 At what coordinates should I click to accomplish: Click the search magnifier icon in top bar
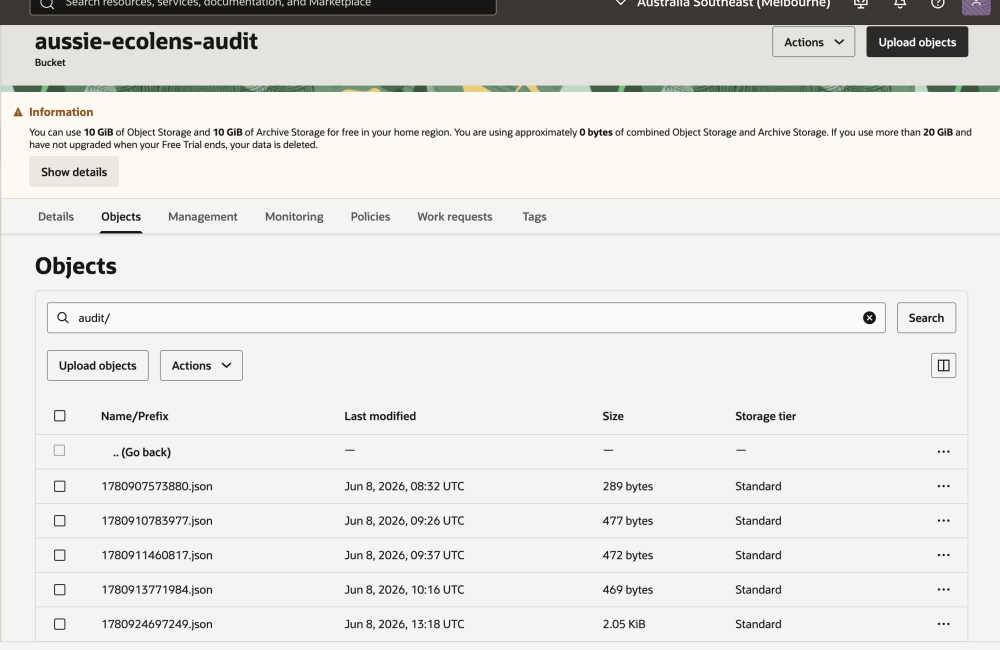(47, 4)
